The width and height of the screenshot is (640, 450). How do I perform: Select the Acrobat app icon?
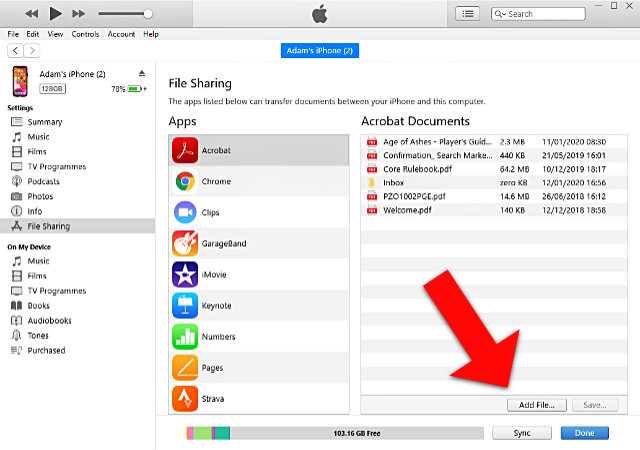185,150
